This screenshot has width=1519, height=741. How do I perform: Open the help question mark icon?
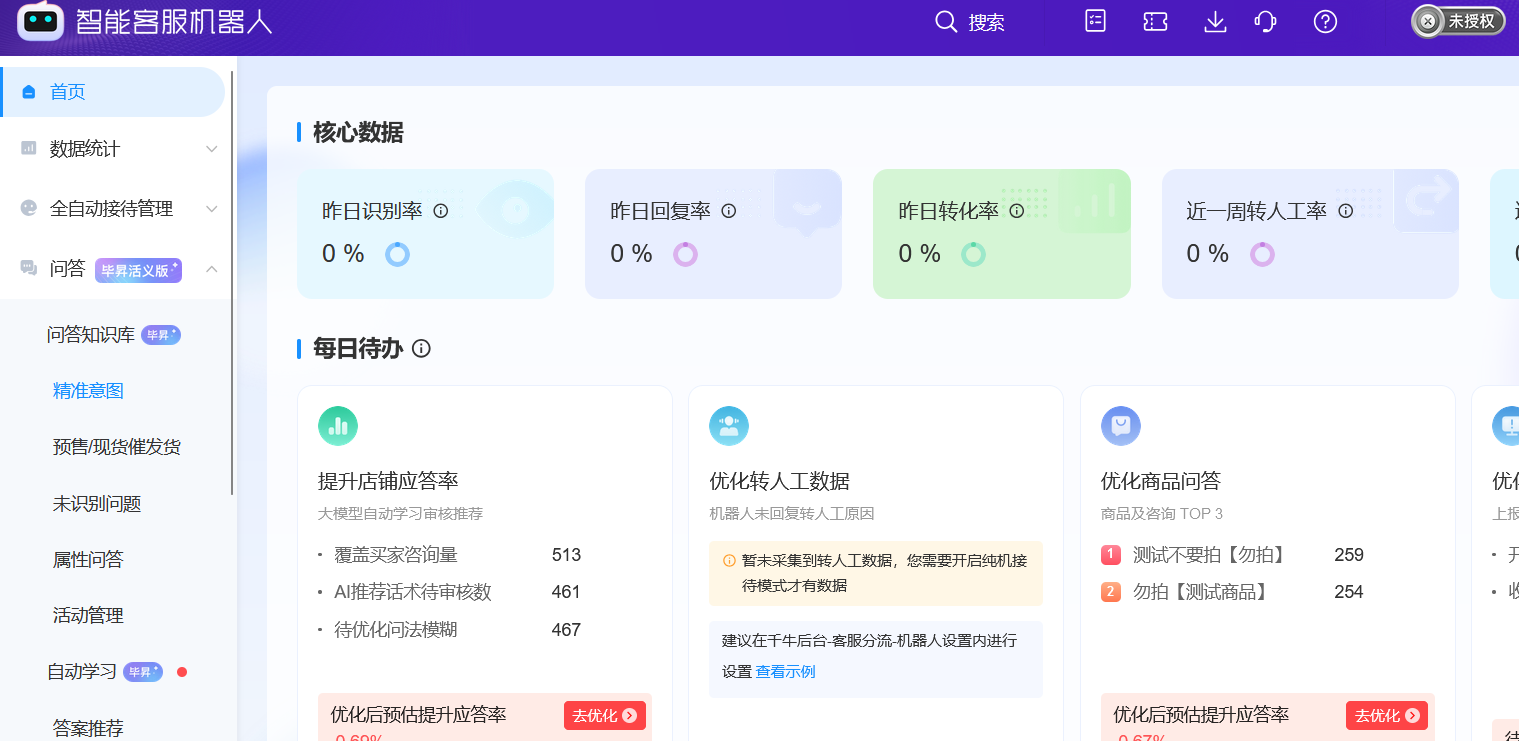pos(1325,22)
